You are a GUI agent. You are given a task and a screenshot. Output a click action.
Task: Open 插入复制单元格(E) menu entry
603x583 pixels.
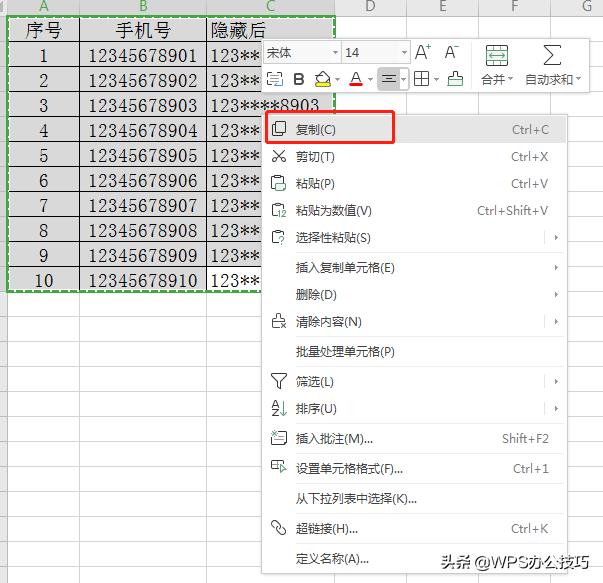coord(415,267)
